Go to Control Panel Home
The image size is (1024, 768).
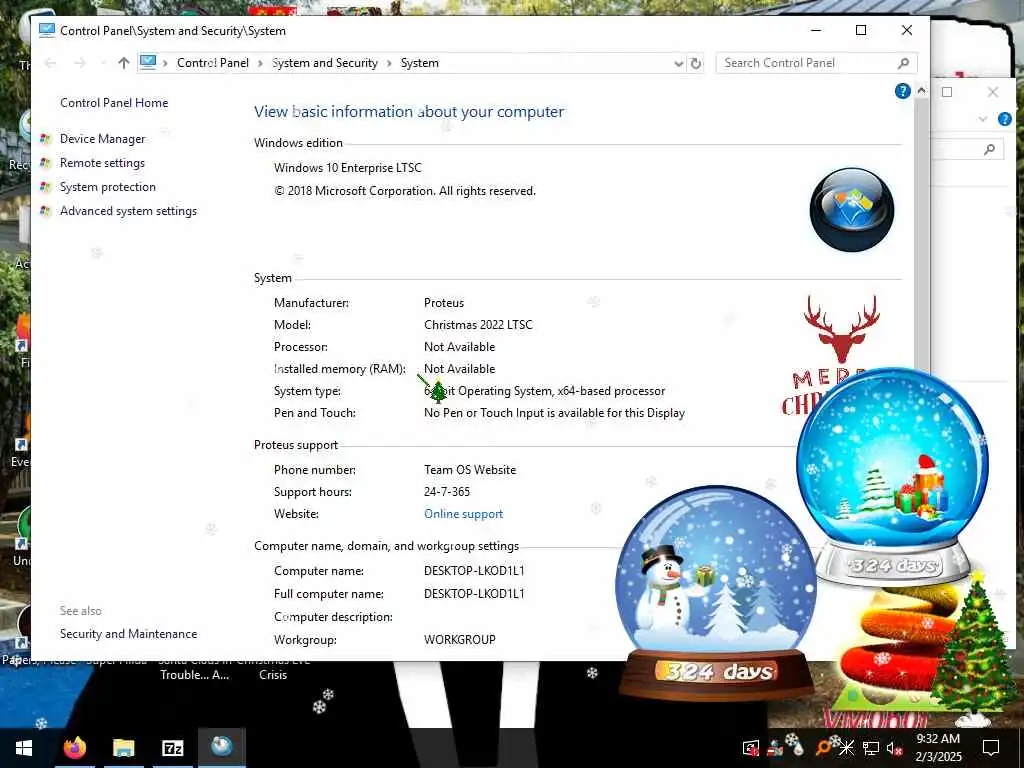pyautogui.click(x=114, y=103)
